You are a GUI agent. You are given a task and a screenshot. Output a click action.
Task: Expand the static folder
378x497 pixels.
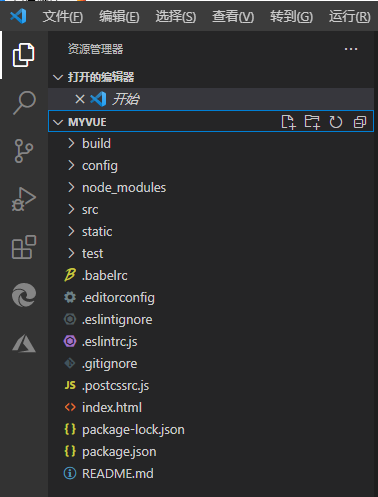71,231
